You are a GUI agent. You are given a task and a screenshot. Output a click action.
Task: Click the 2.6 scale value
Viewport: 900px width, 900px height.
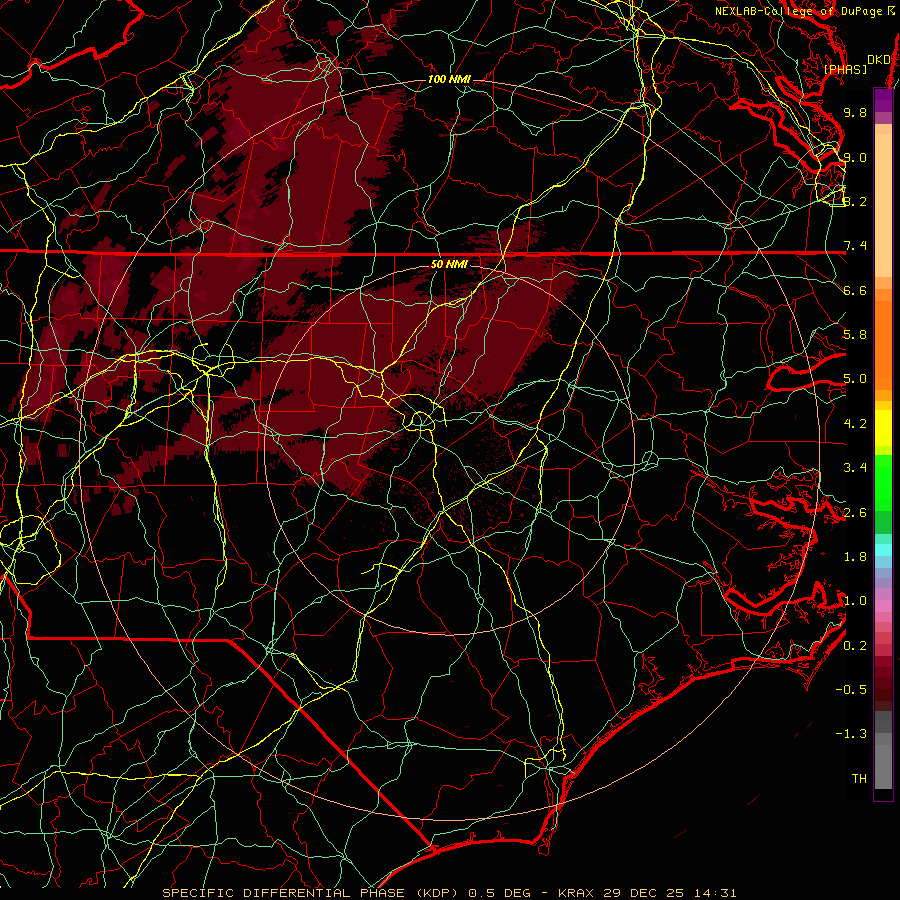[x=855, y=513]
